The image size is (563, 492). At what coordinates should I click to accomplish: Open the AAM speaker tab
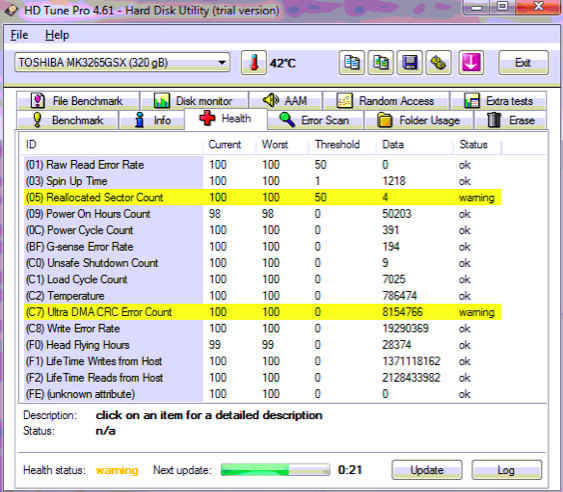tap(285, 101)
